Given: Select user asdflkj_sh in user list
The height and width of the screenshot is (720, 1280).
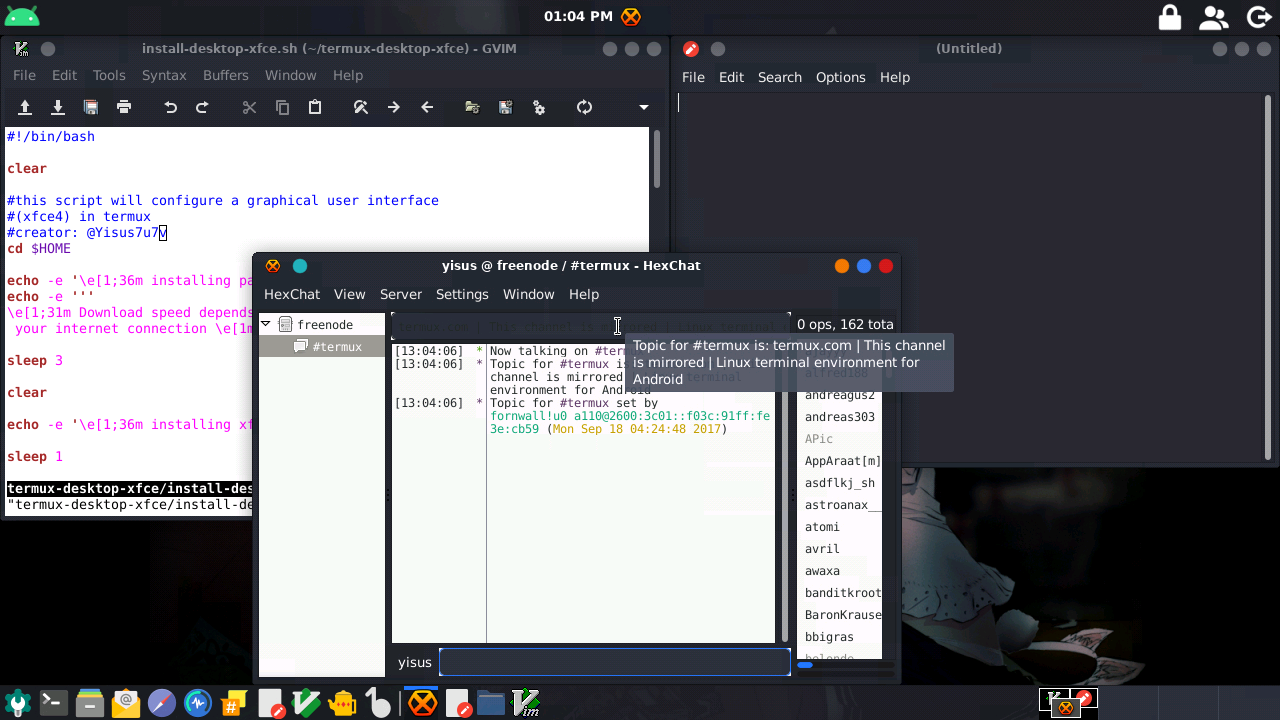Looking at the screenshot, I should (x=840, y=483).
